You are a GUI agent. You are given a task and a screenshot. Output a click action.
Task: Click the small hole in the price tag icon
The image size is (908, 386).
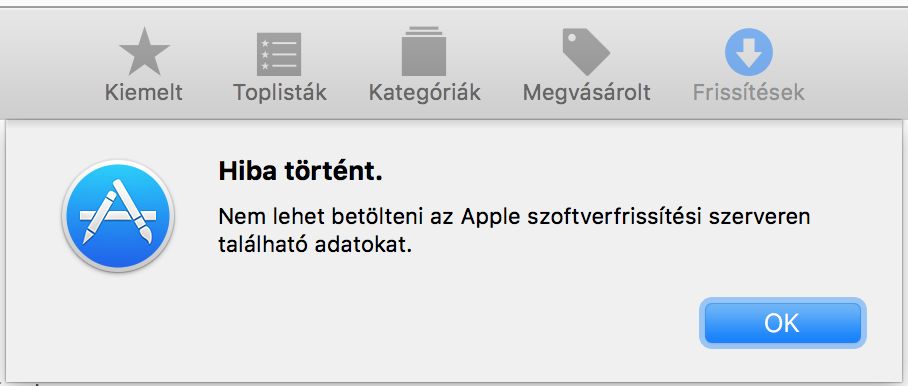point(570,36)
